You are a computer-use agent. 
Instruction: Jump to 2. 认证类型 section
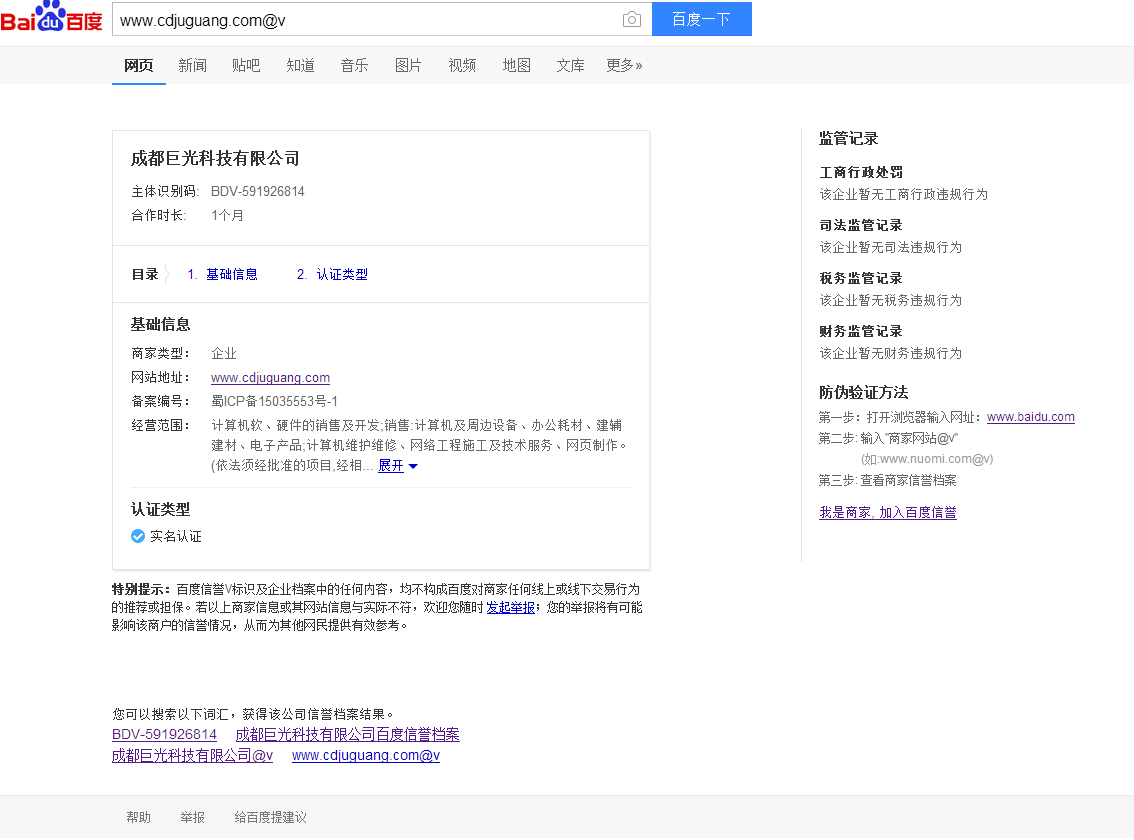pos(332,274)
